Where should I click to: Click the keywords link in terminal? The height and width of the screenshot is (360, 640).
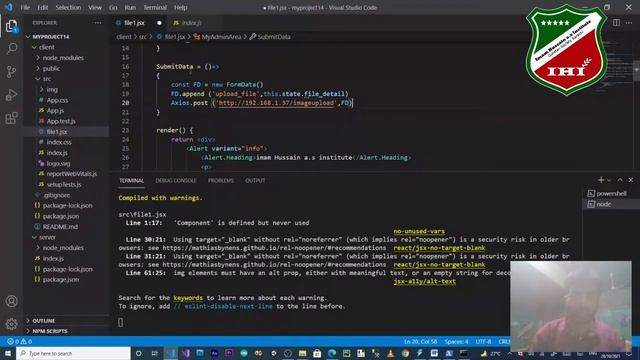tap(188, 298)
